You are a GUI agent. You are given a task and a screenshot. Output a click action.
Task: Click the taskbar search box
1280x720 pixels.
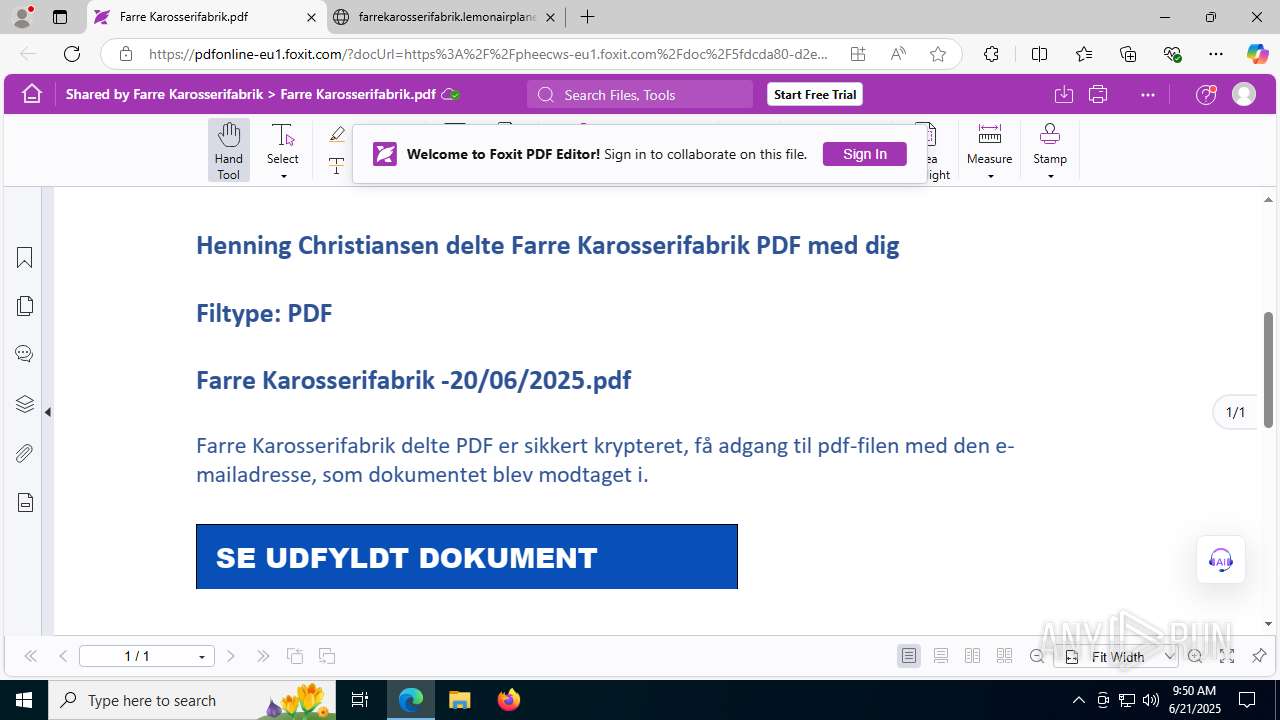click(x=193, y=700)
